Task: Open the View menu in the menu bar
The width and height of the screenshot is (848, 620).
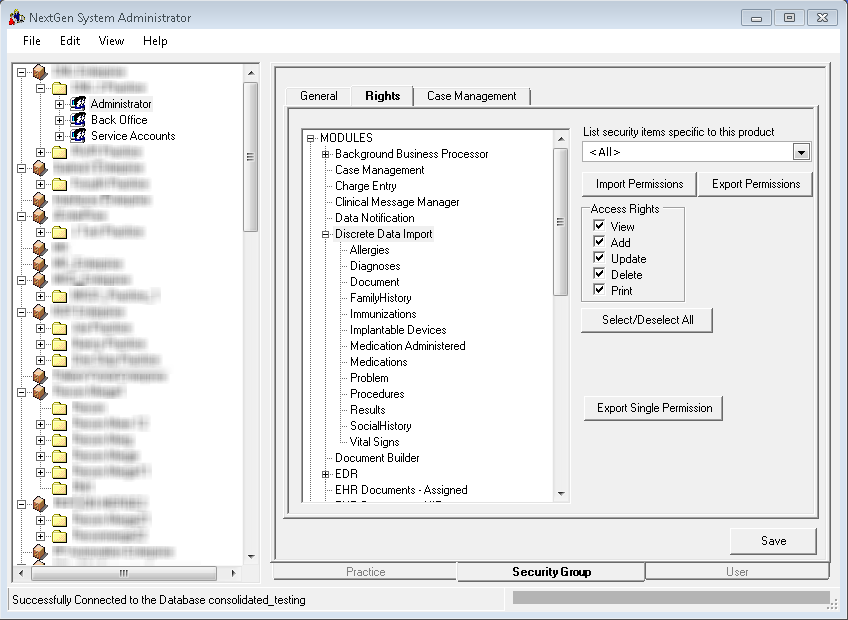Action: [x=111, y=41]
